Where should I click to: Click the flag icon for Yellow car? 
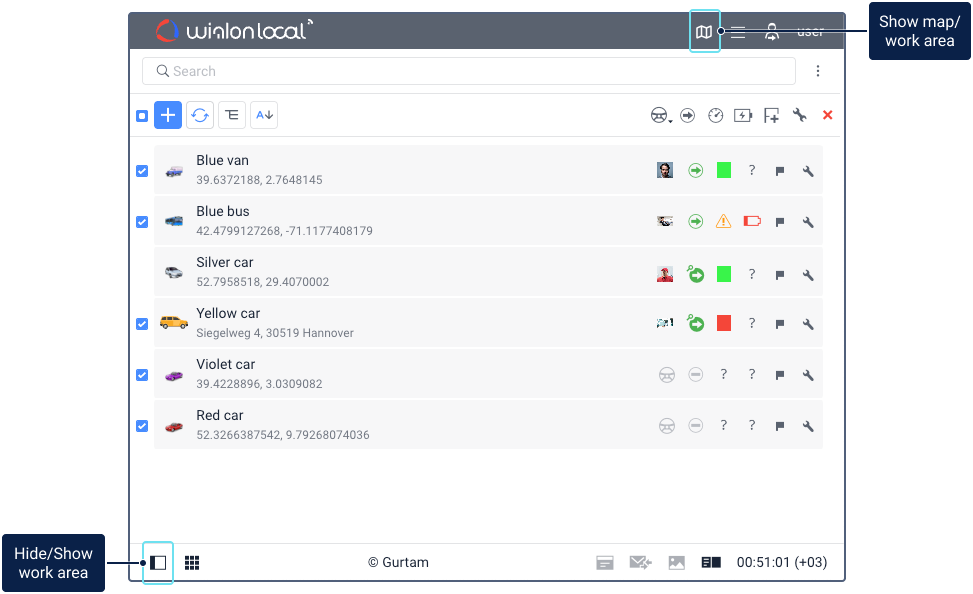(x=780, y=324)
